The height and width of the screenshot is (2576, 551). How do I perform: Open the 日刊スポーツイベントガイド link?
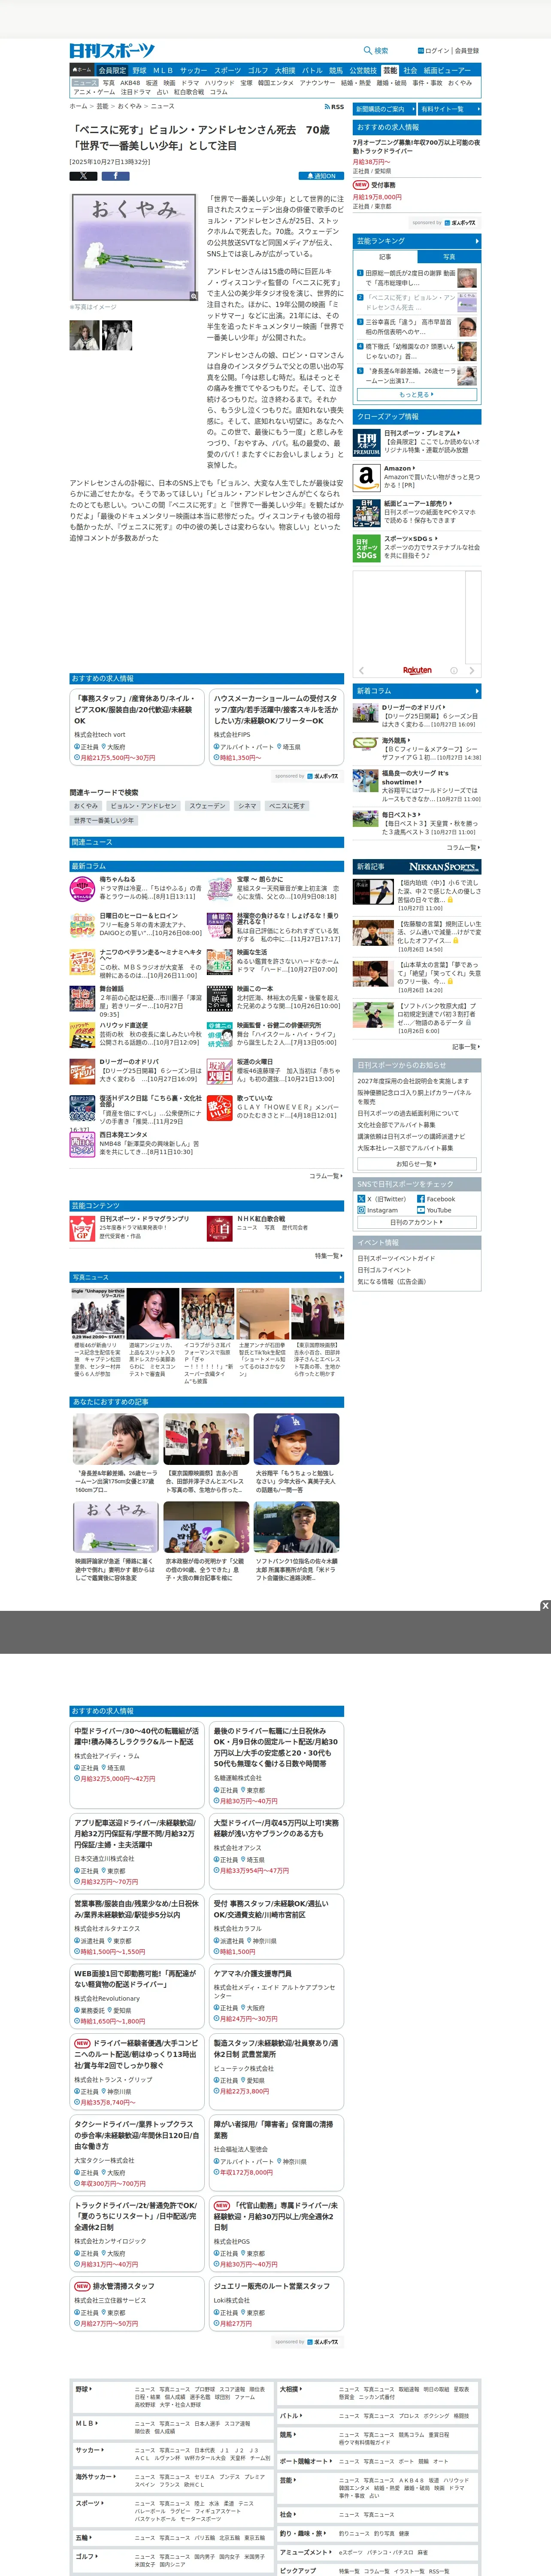396,1258
